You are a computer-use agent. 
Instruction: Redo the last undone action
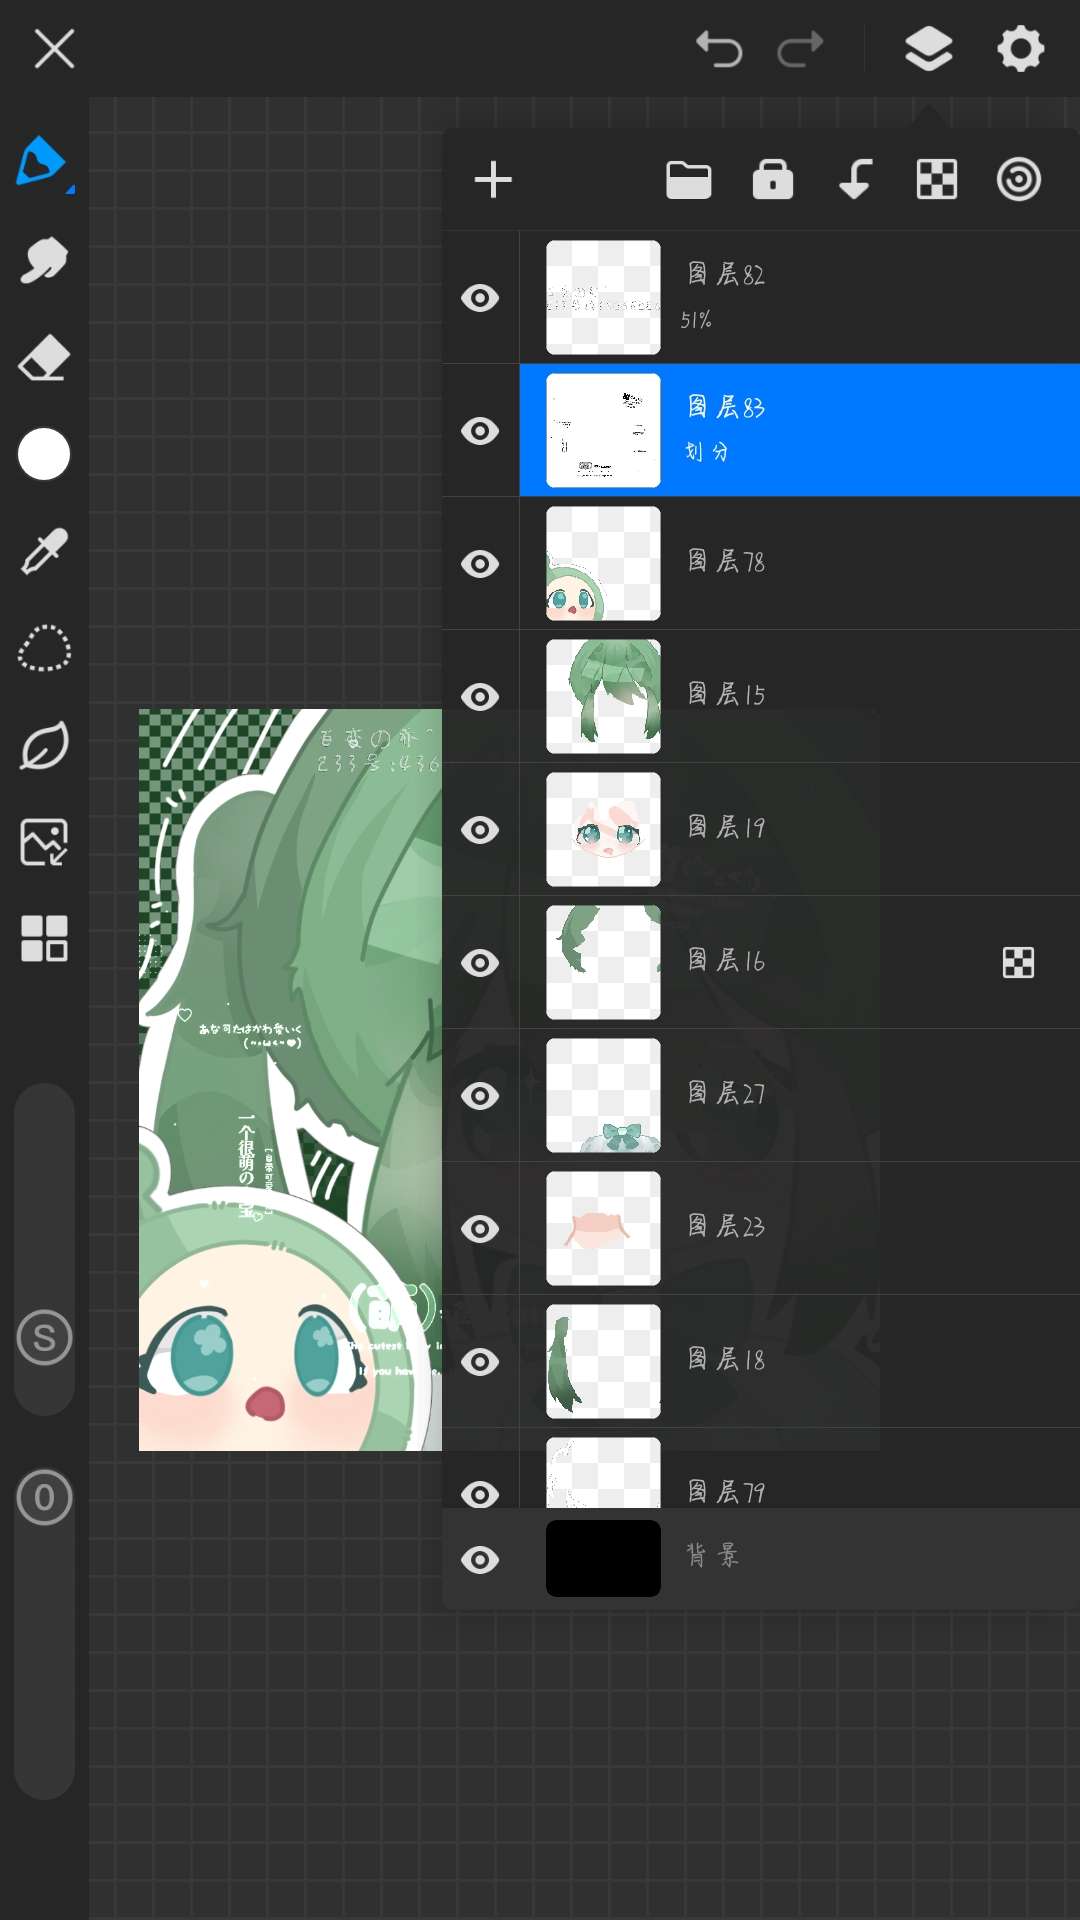[801, 48]
